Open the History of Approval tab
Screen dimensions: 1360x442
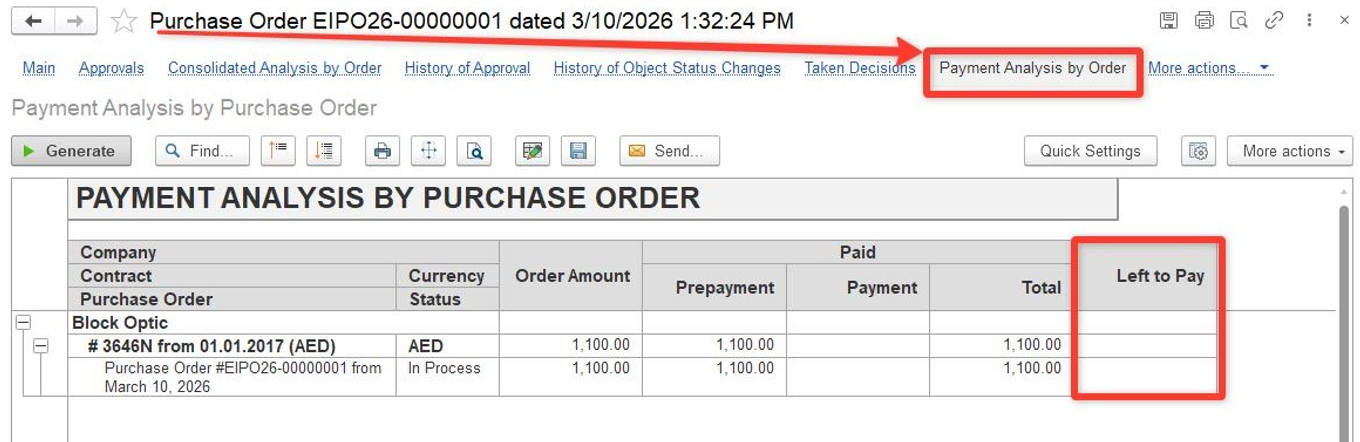[467, 68]
